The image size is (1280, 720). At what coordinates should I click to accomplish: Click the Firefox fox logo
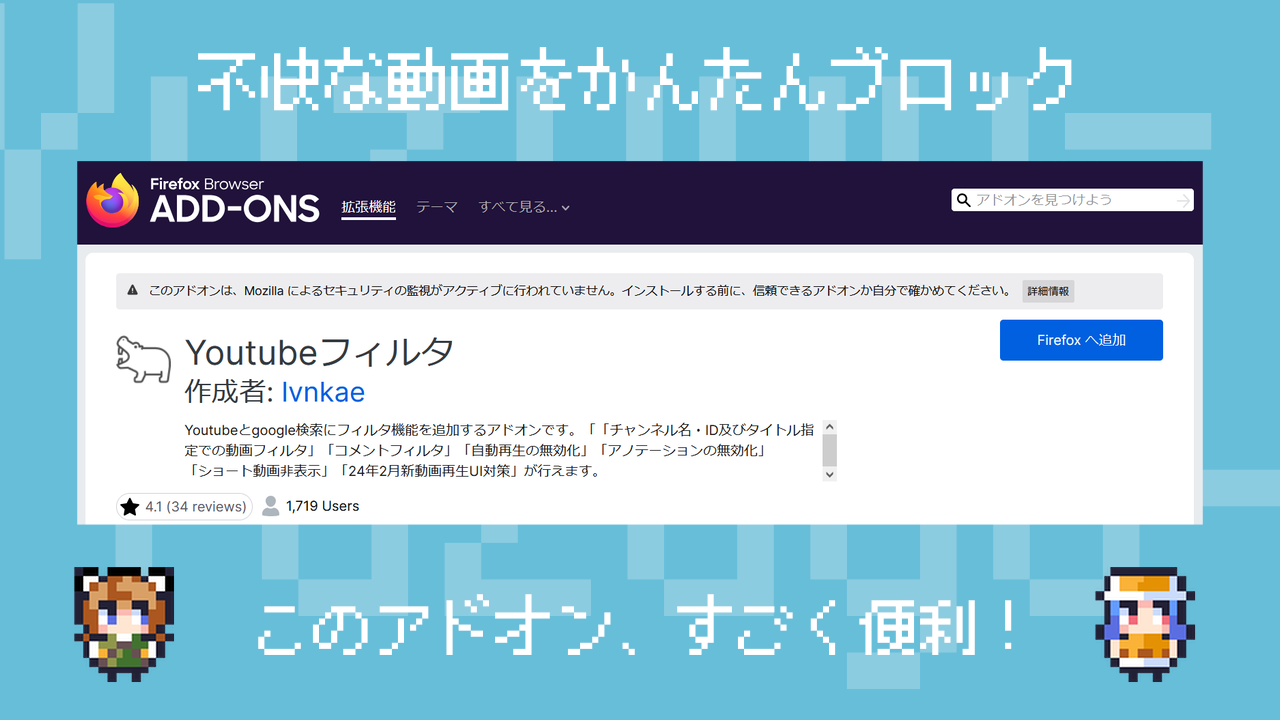coord(112,200)
